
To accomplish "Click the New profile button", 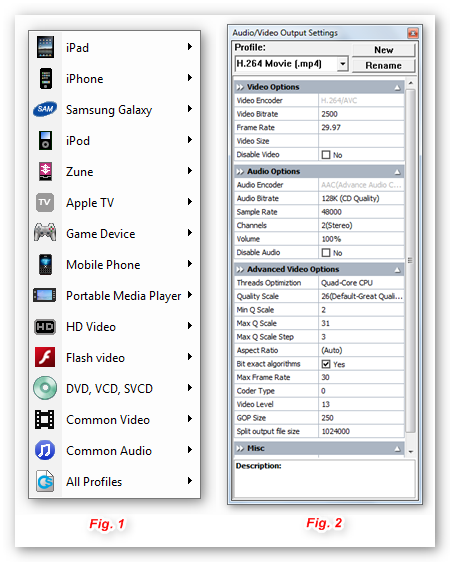I will 383,50.
